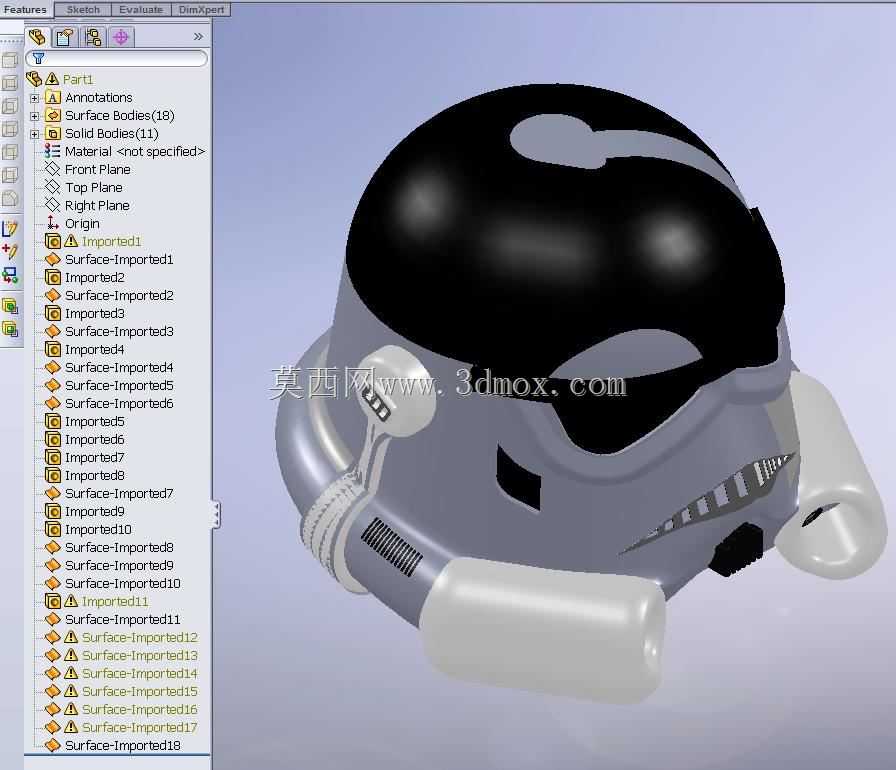Screen dimensions: 896x770
Task: Click the Surface-Imported4 surface icon
Action: 53,367
